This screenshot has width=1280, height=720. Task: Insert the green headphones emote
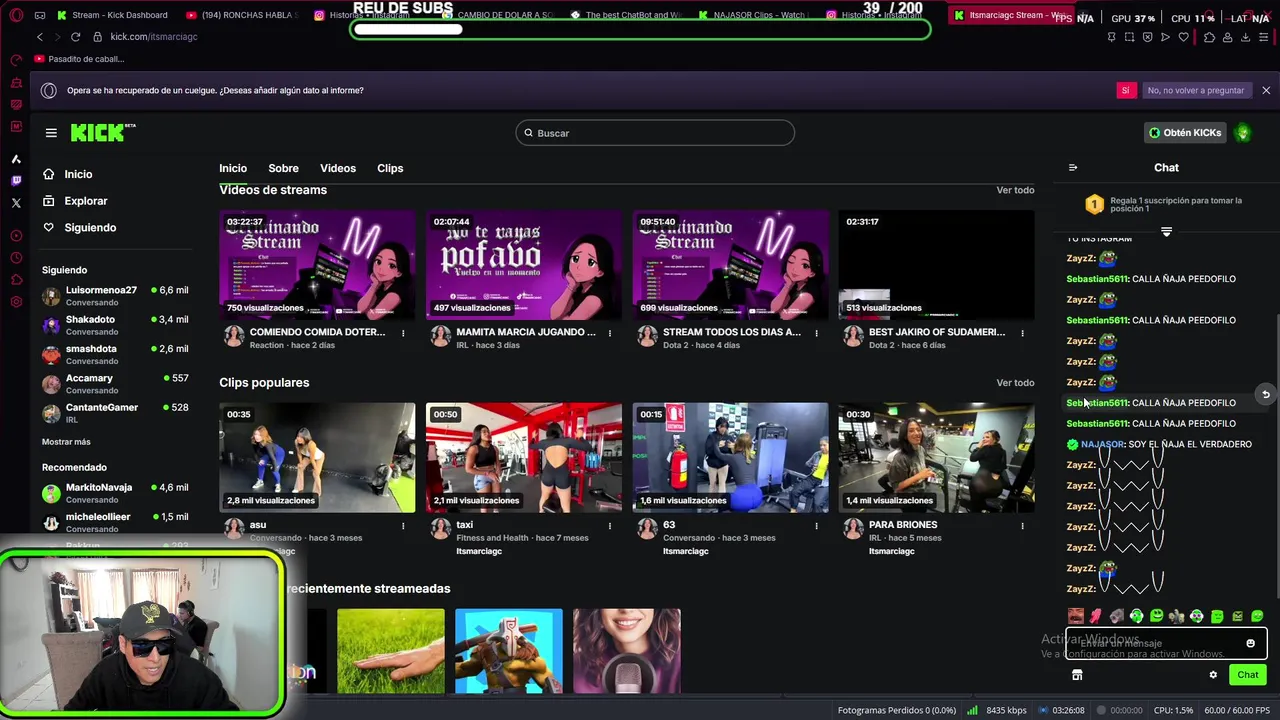coord(1136,616)
